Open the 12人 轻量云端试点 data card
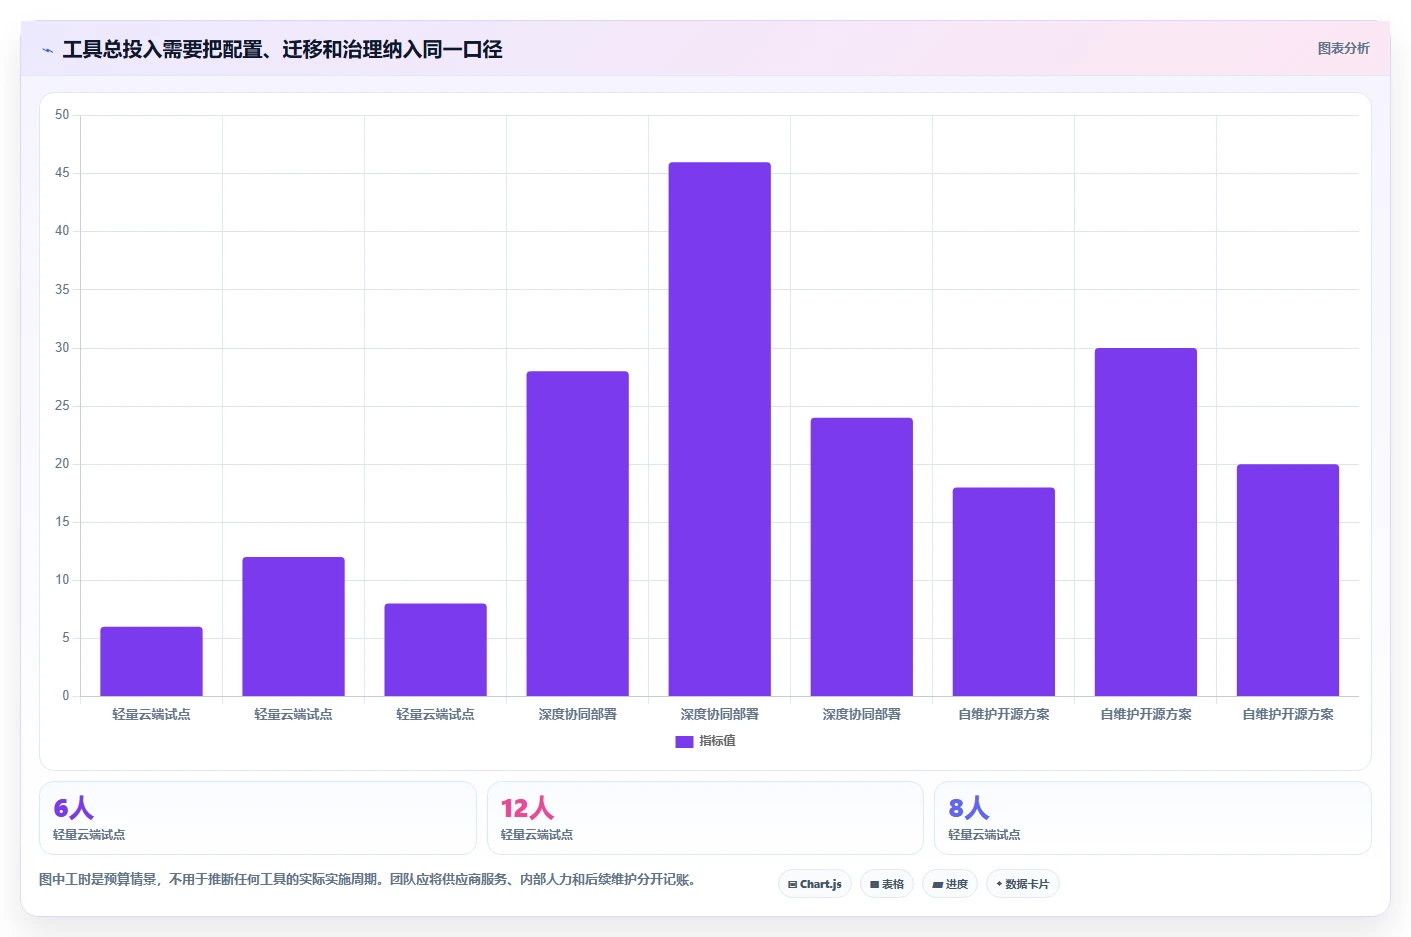Image resolution: width=1411 pixels, height=937 pixels. (705, 818)
